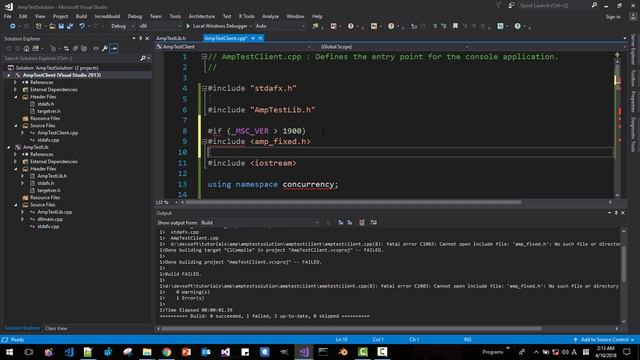The width and height of the screenshot is (640, 360).
Task: Save the current file with the floppy icon
Action: pos(61,26)
